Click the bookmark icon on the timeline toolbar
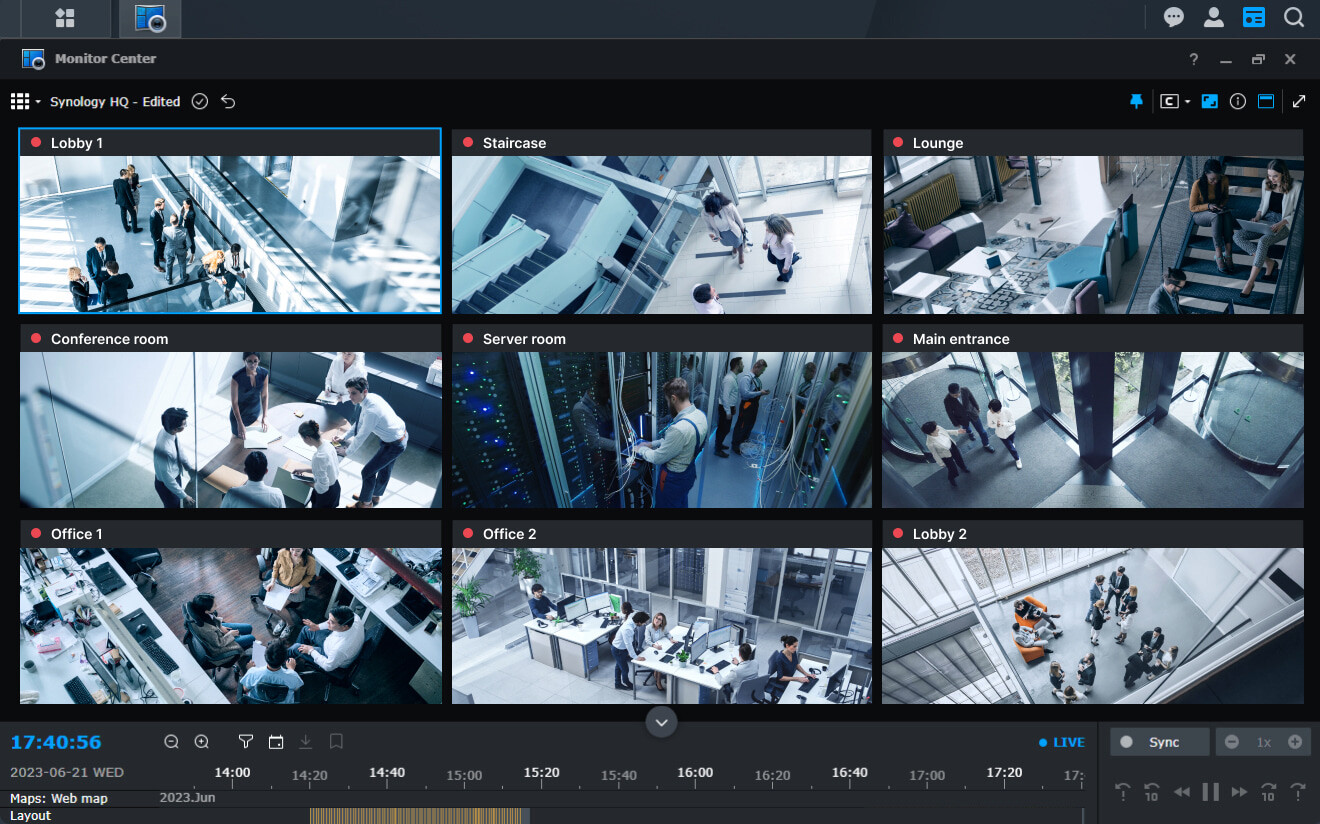This screenshot has height=824, width=1320. 336,741
